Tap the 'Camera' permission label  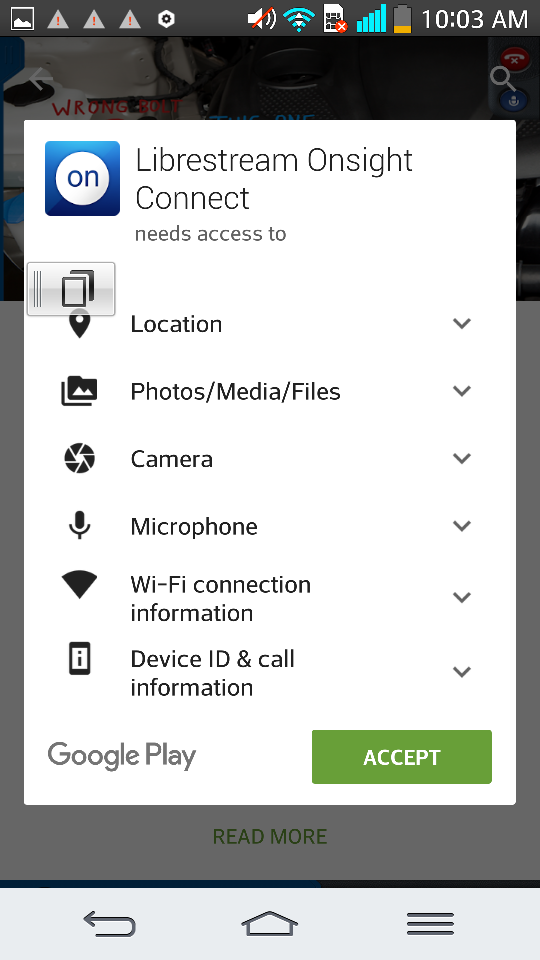pos(171,459)
